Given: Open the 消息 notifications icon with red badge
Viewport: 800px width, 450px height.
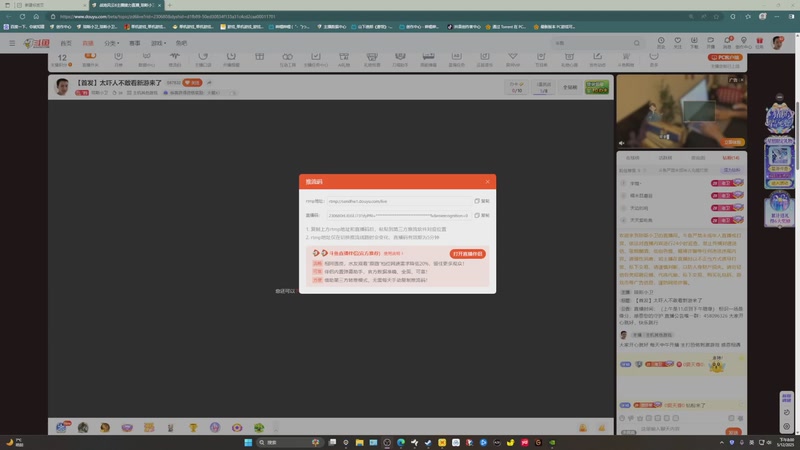Looking at the screenshot, I should pos(727,42).
